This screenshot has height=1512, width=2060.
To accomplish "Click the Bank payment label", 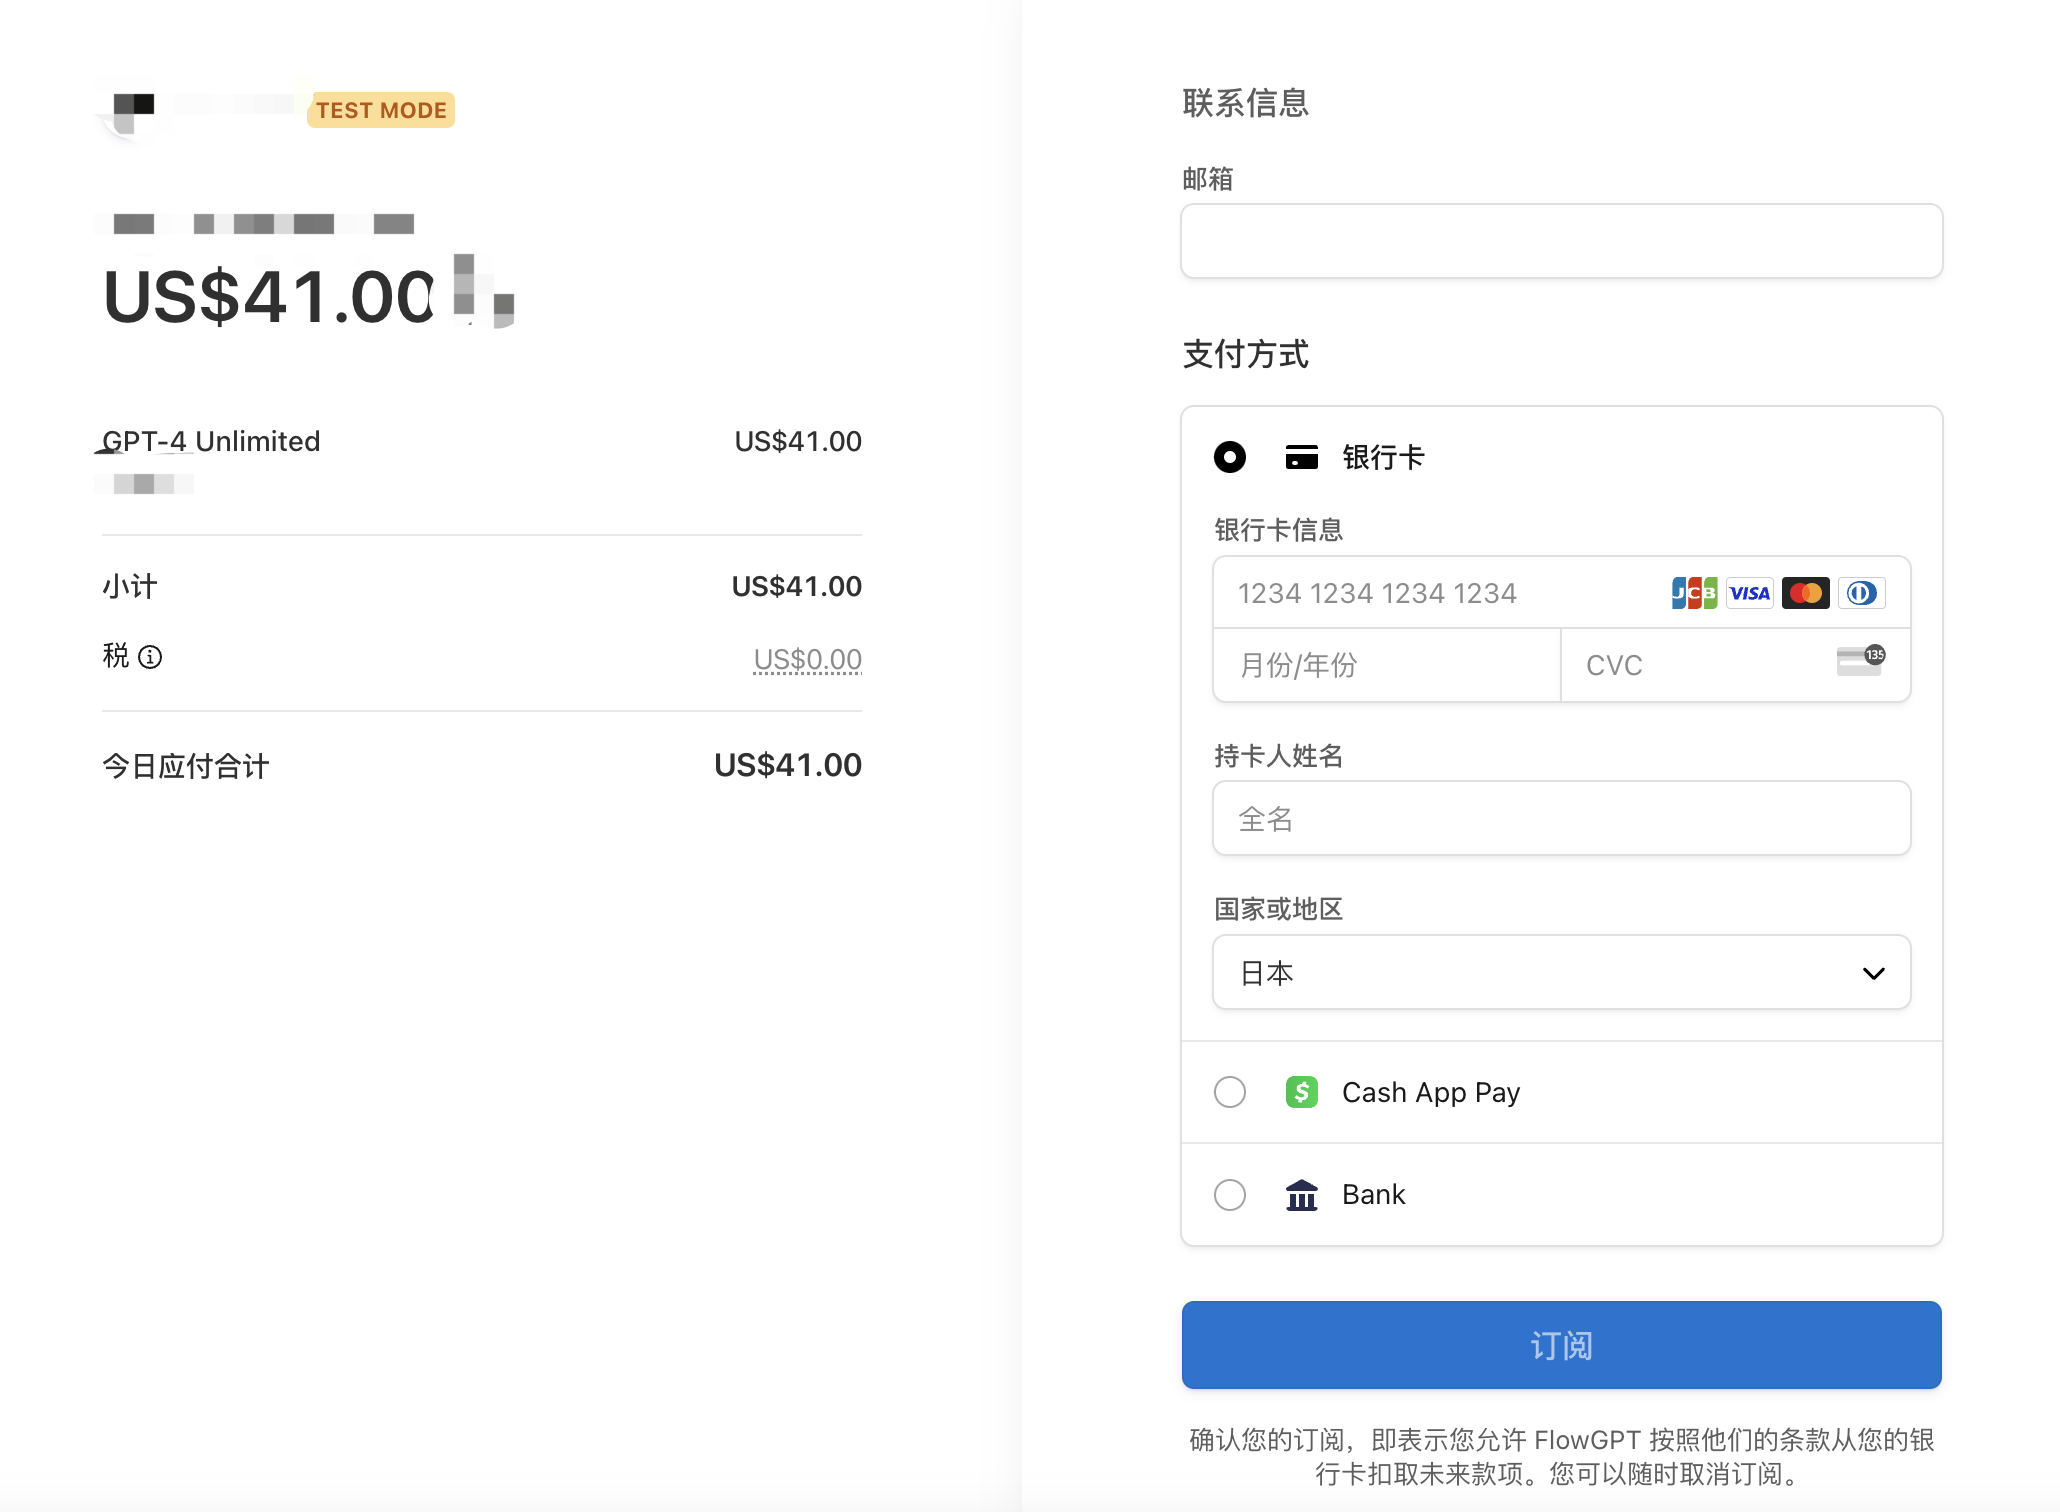I will (x=1373, y=1194).
